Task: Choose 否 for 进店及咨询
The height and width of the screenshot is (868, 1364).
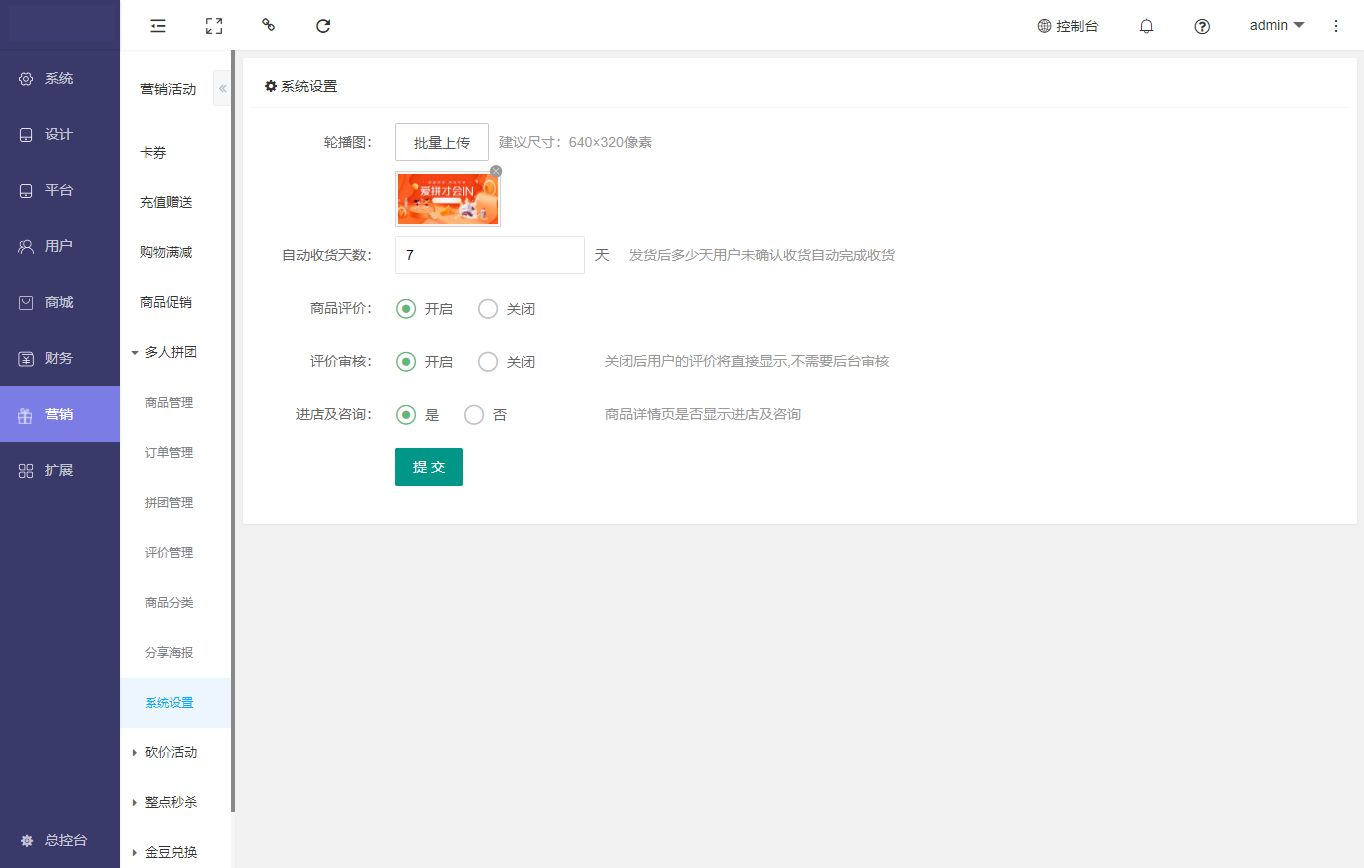Action: point(474,415)
